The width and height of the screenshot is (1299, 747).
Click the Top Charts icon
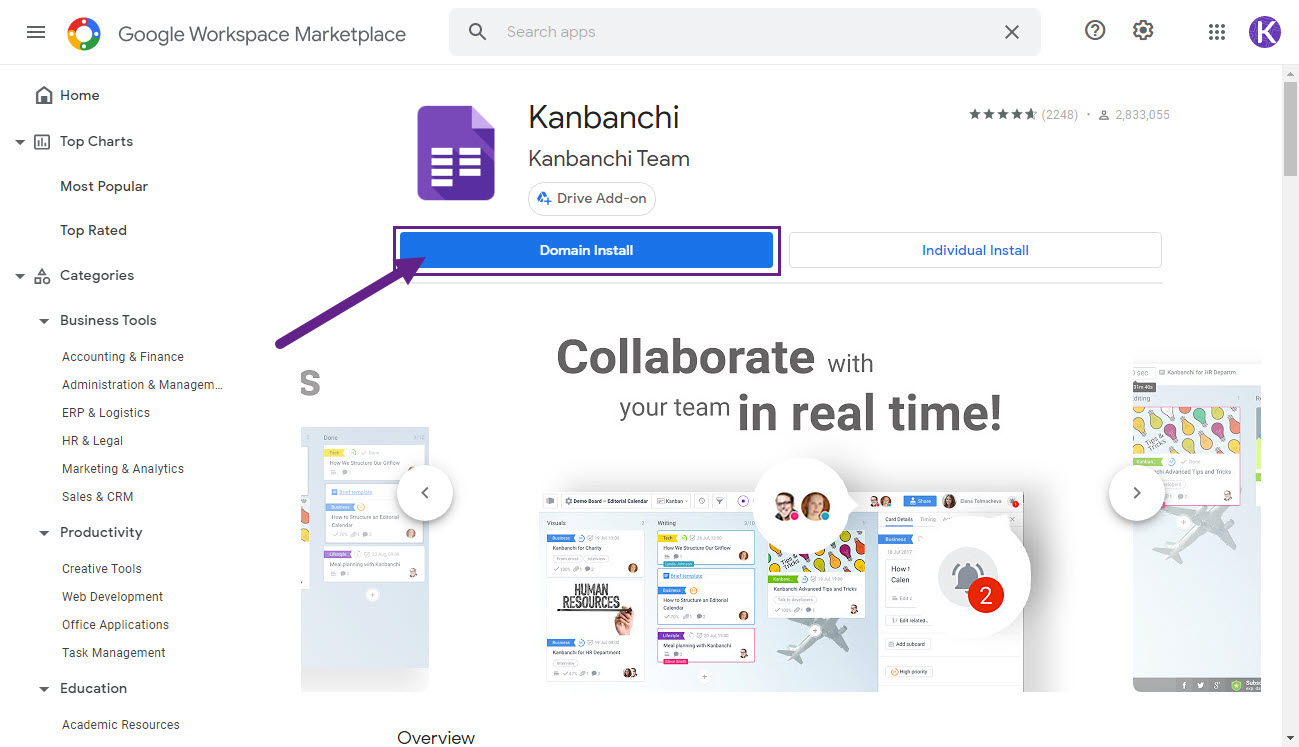(42, 141)
